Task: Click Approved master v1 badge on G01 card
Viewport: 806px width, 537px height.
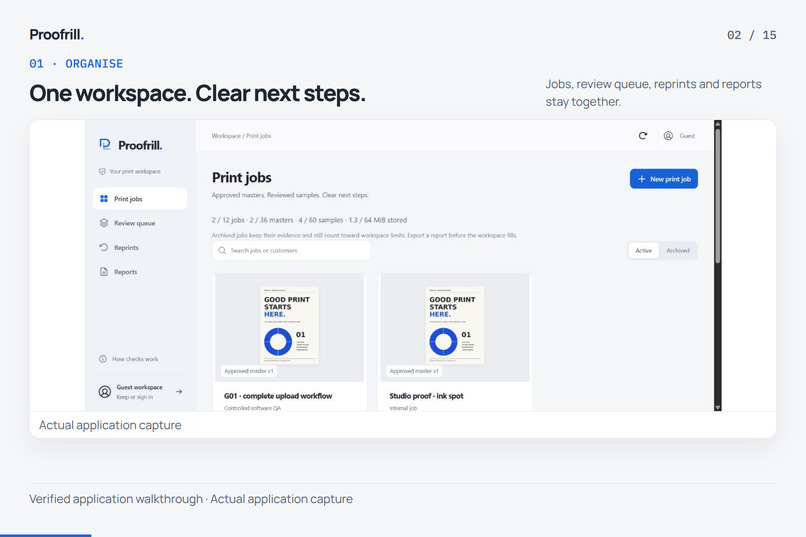Action: 249,371
